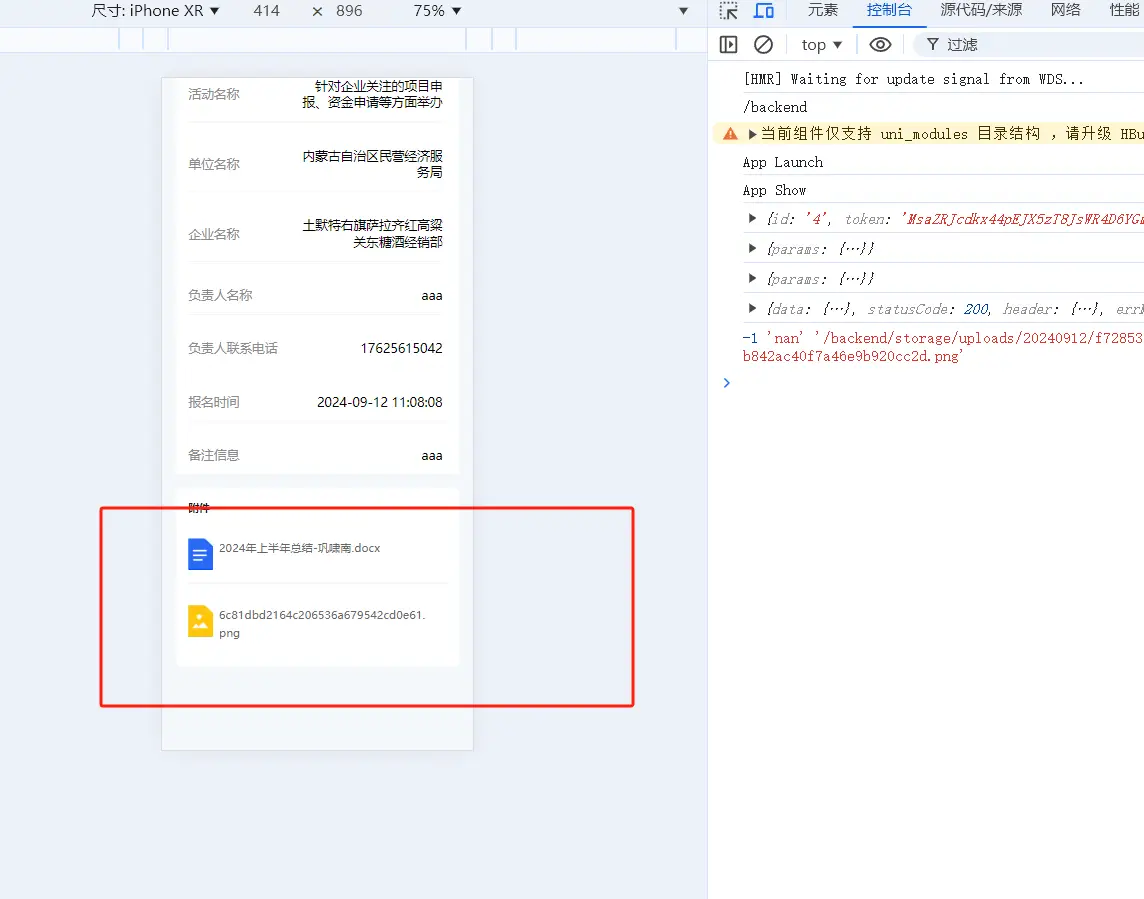1144x899 pixels.
Task: Show the console sidebar panel
Action: (729, 44)
